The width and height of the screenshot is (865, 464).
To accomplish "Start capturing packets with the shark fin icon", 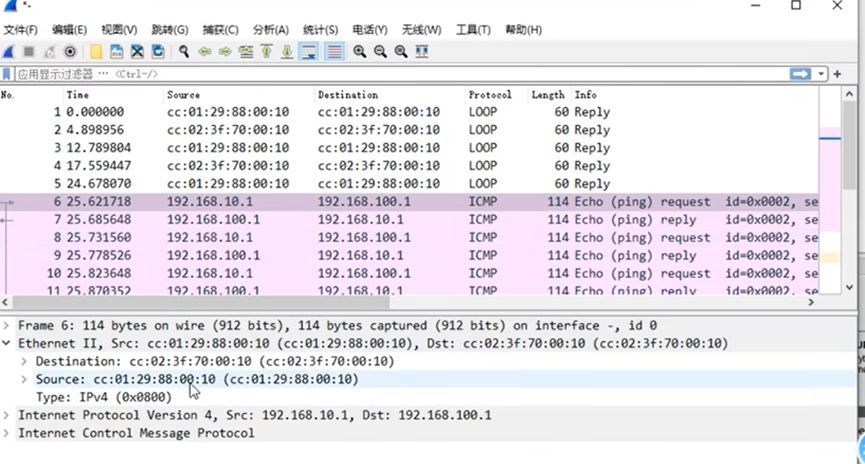I will 8,51.
